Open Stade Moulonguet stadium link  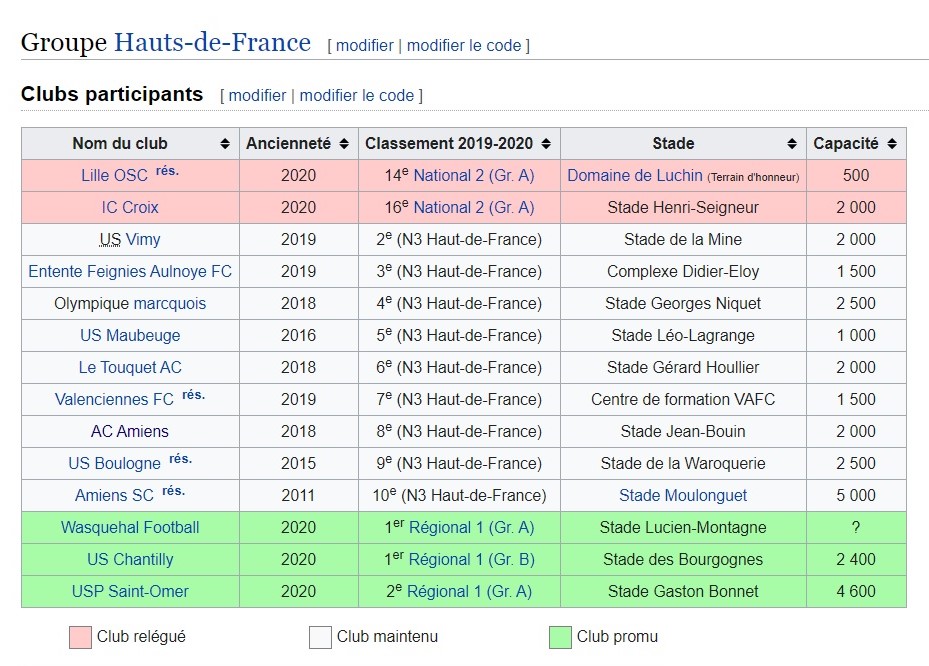[x=683, y=496]
